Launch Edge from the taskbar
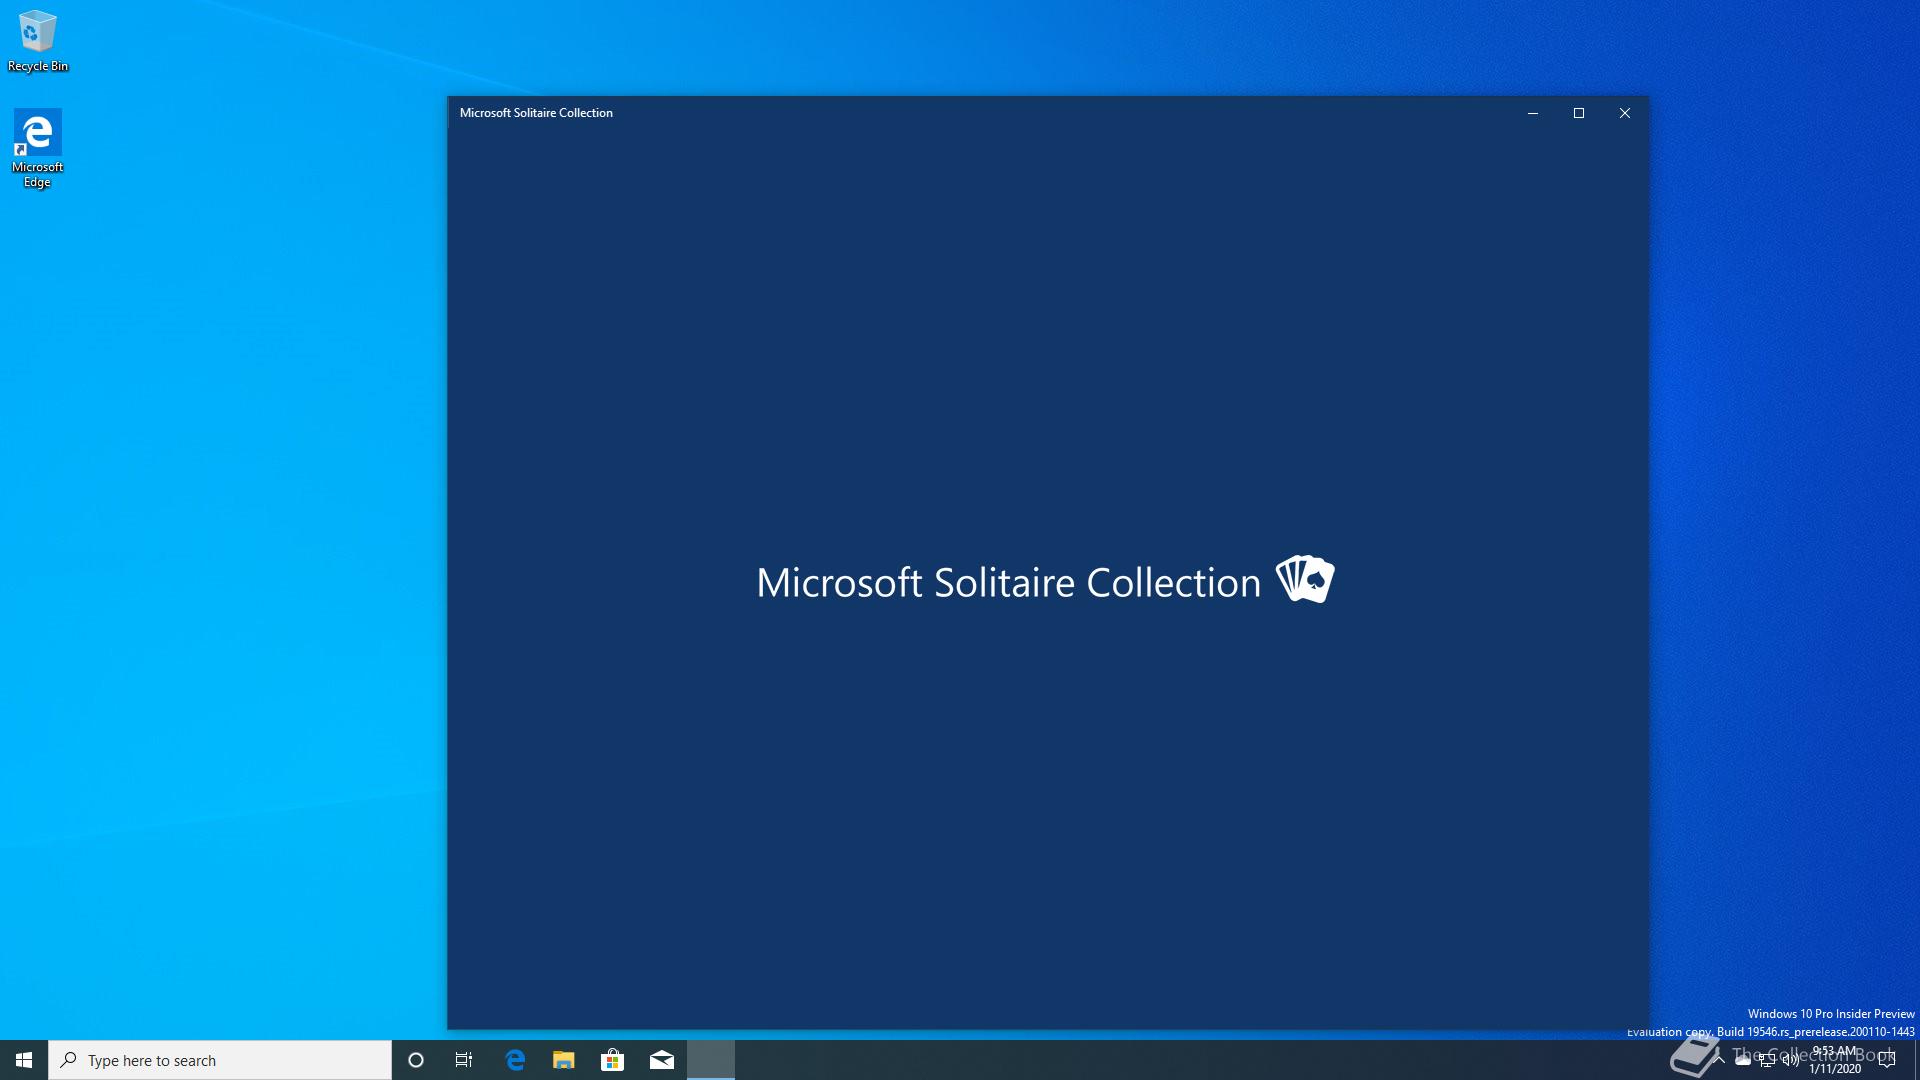 point(515,1060)
